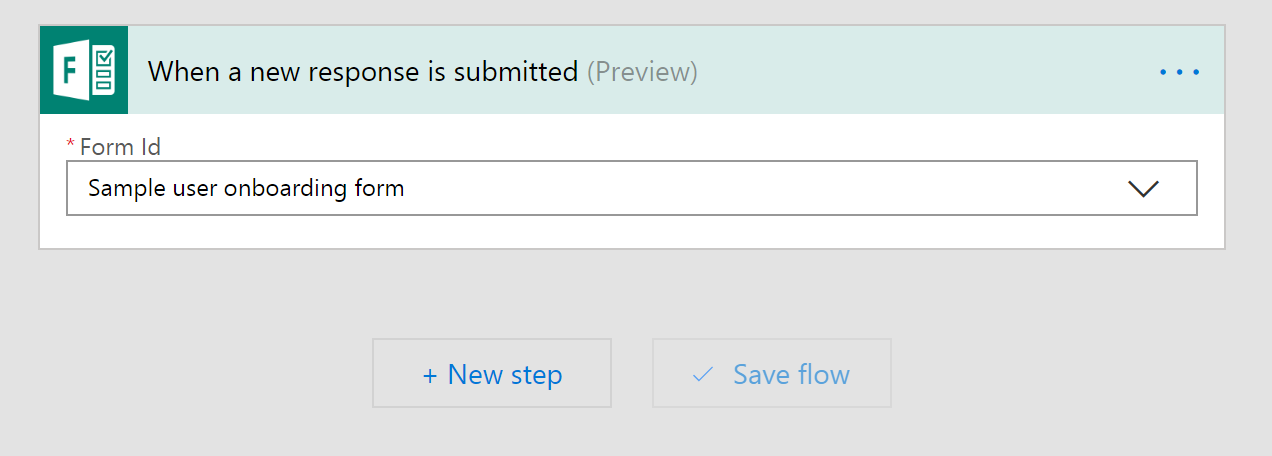Image resolution: width=1272 pixels, height=456 pixels.
Task: Click 'When a new response is submitted' title
Action: coord(363,72)
